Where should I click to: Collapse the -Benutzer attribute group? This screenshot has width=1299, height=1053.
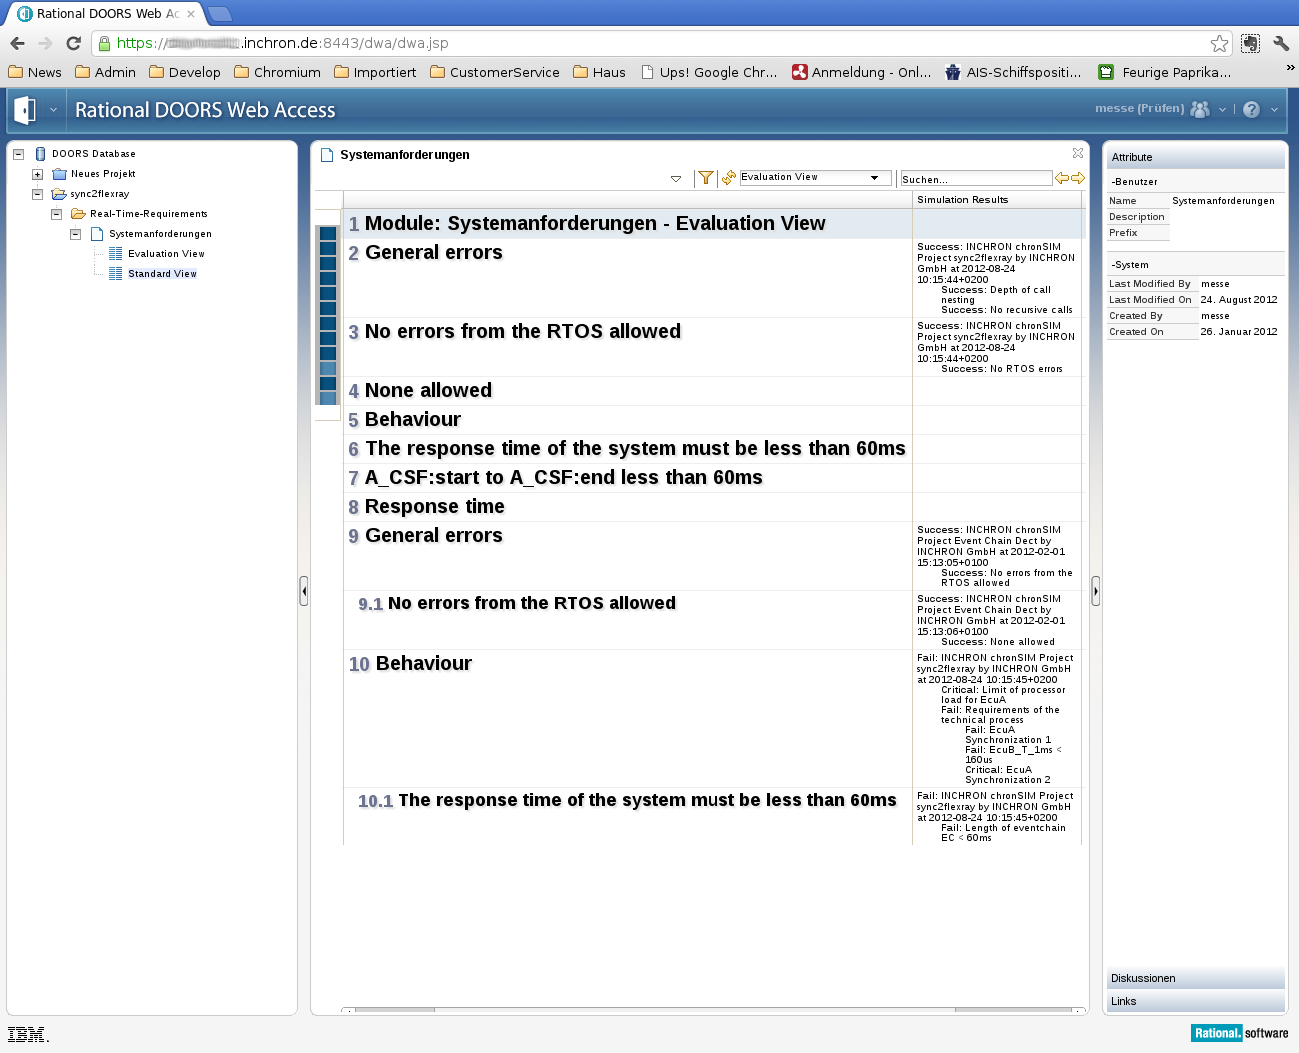[x=1134, y=182]
